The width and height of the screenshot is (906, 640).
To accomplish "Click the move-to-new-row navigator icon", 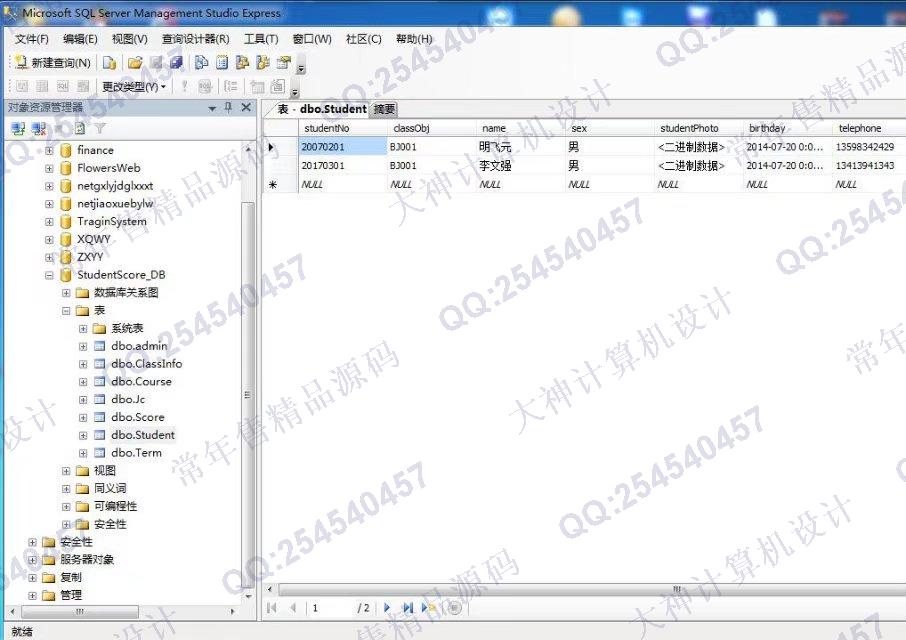I will click(x=428, y=608).
